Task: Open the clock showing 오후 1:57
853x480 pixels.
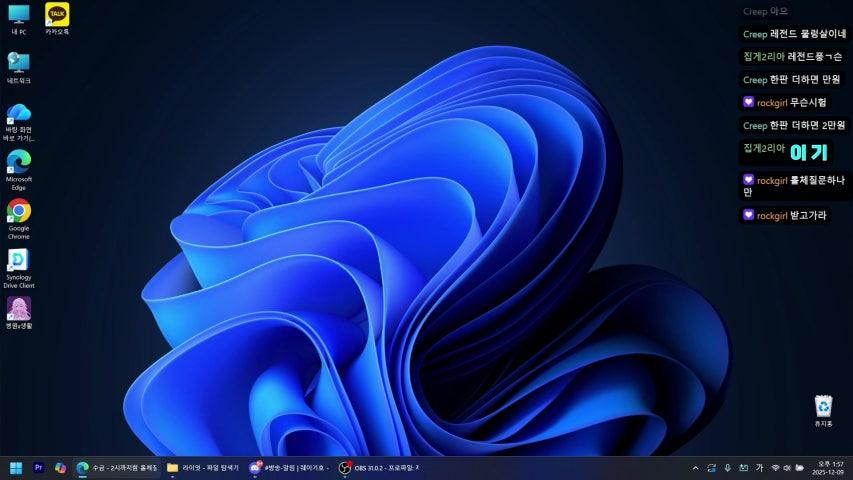Action: pyautogui.click(x=827, y=468)
